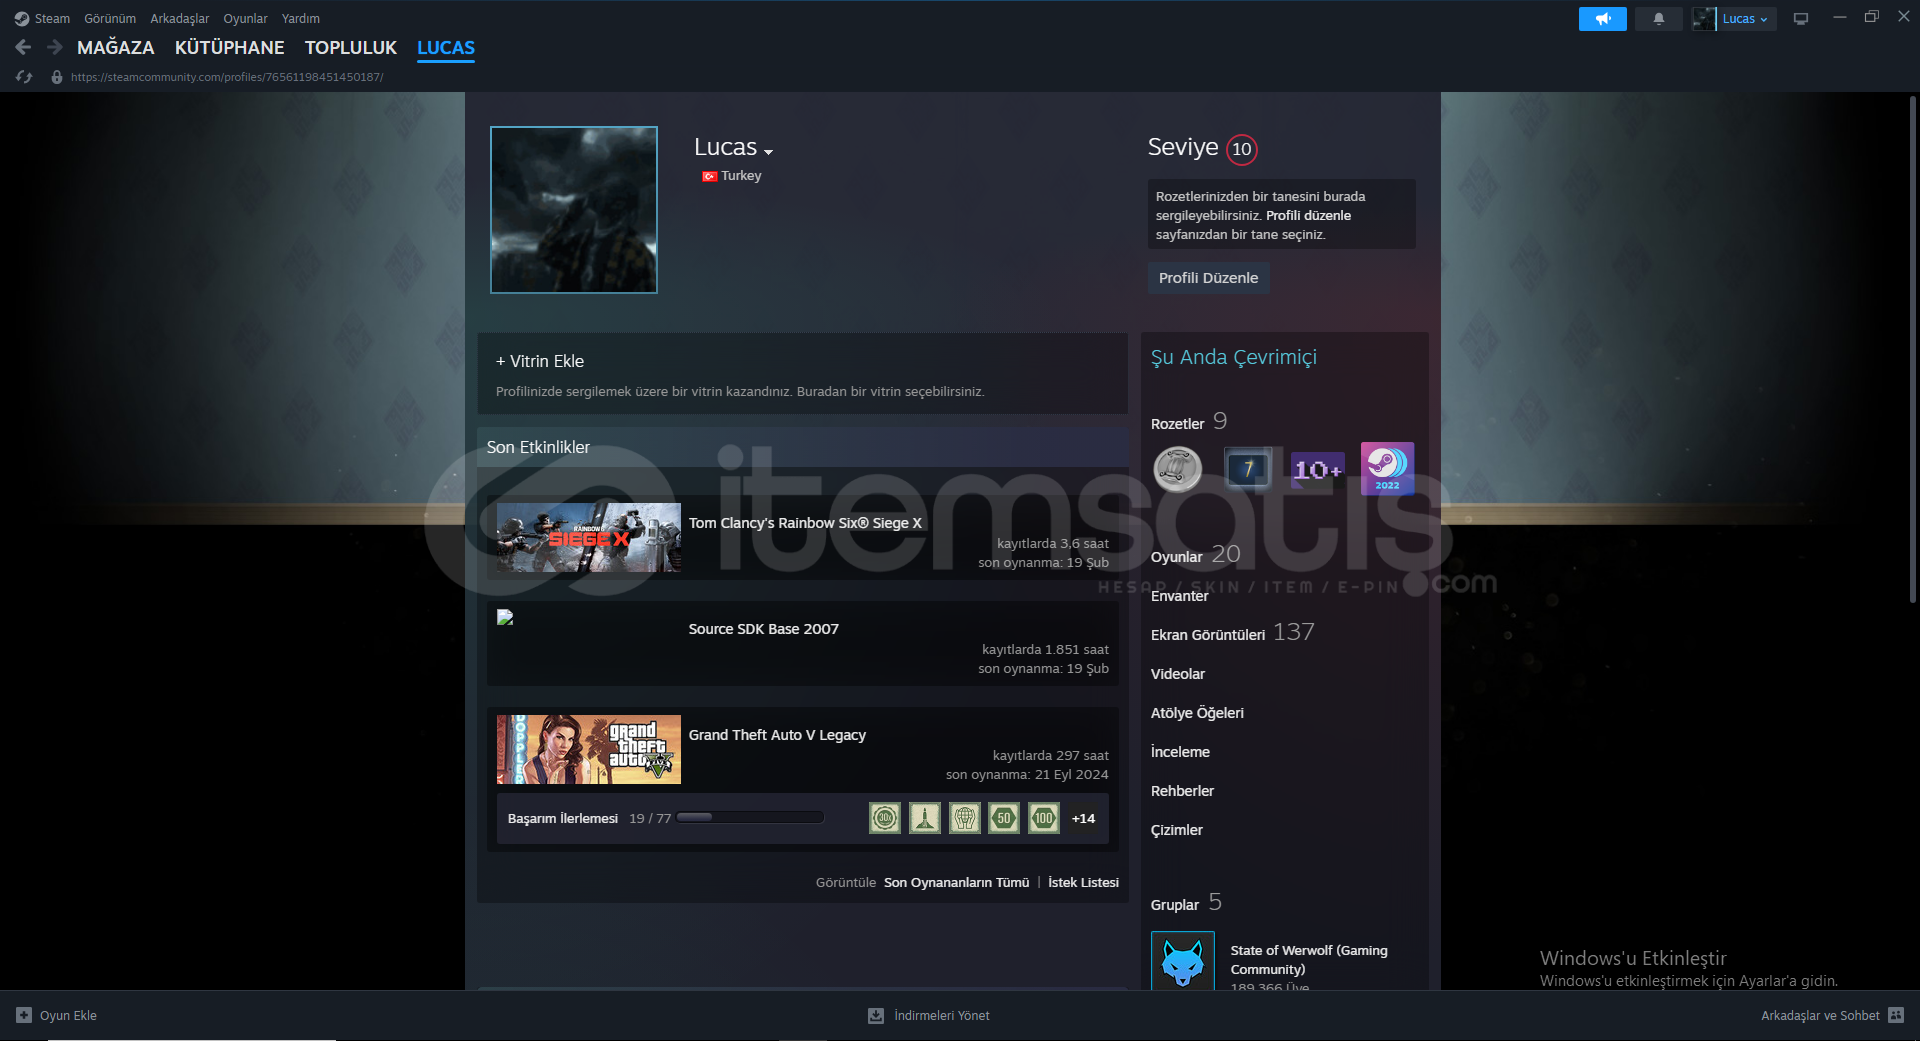Open the announcements megaphone button
Screen dimensions: 1920x1041
[x=1602, y=19]
